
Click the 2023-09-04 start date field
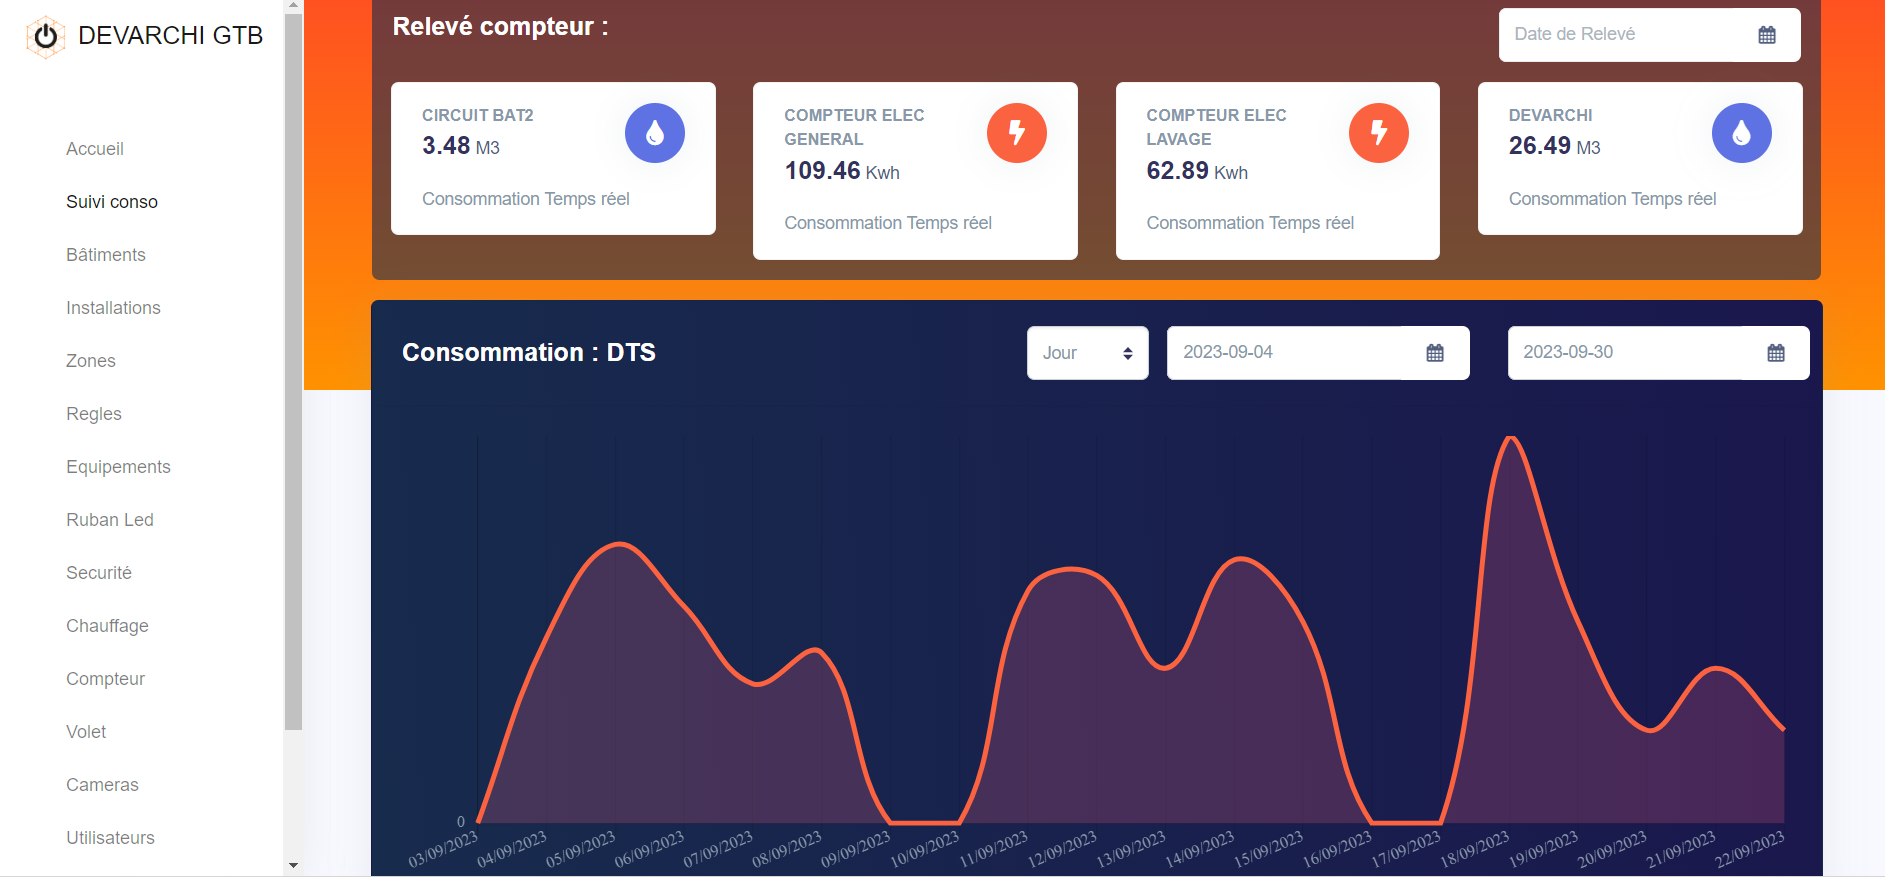point(1285,353)
